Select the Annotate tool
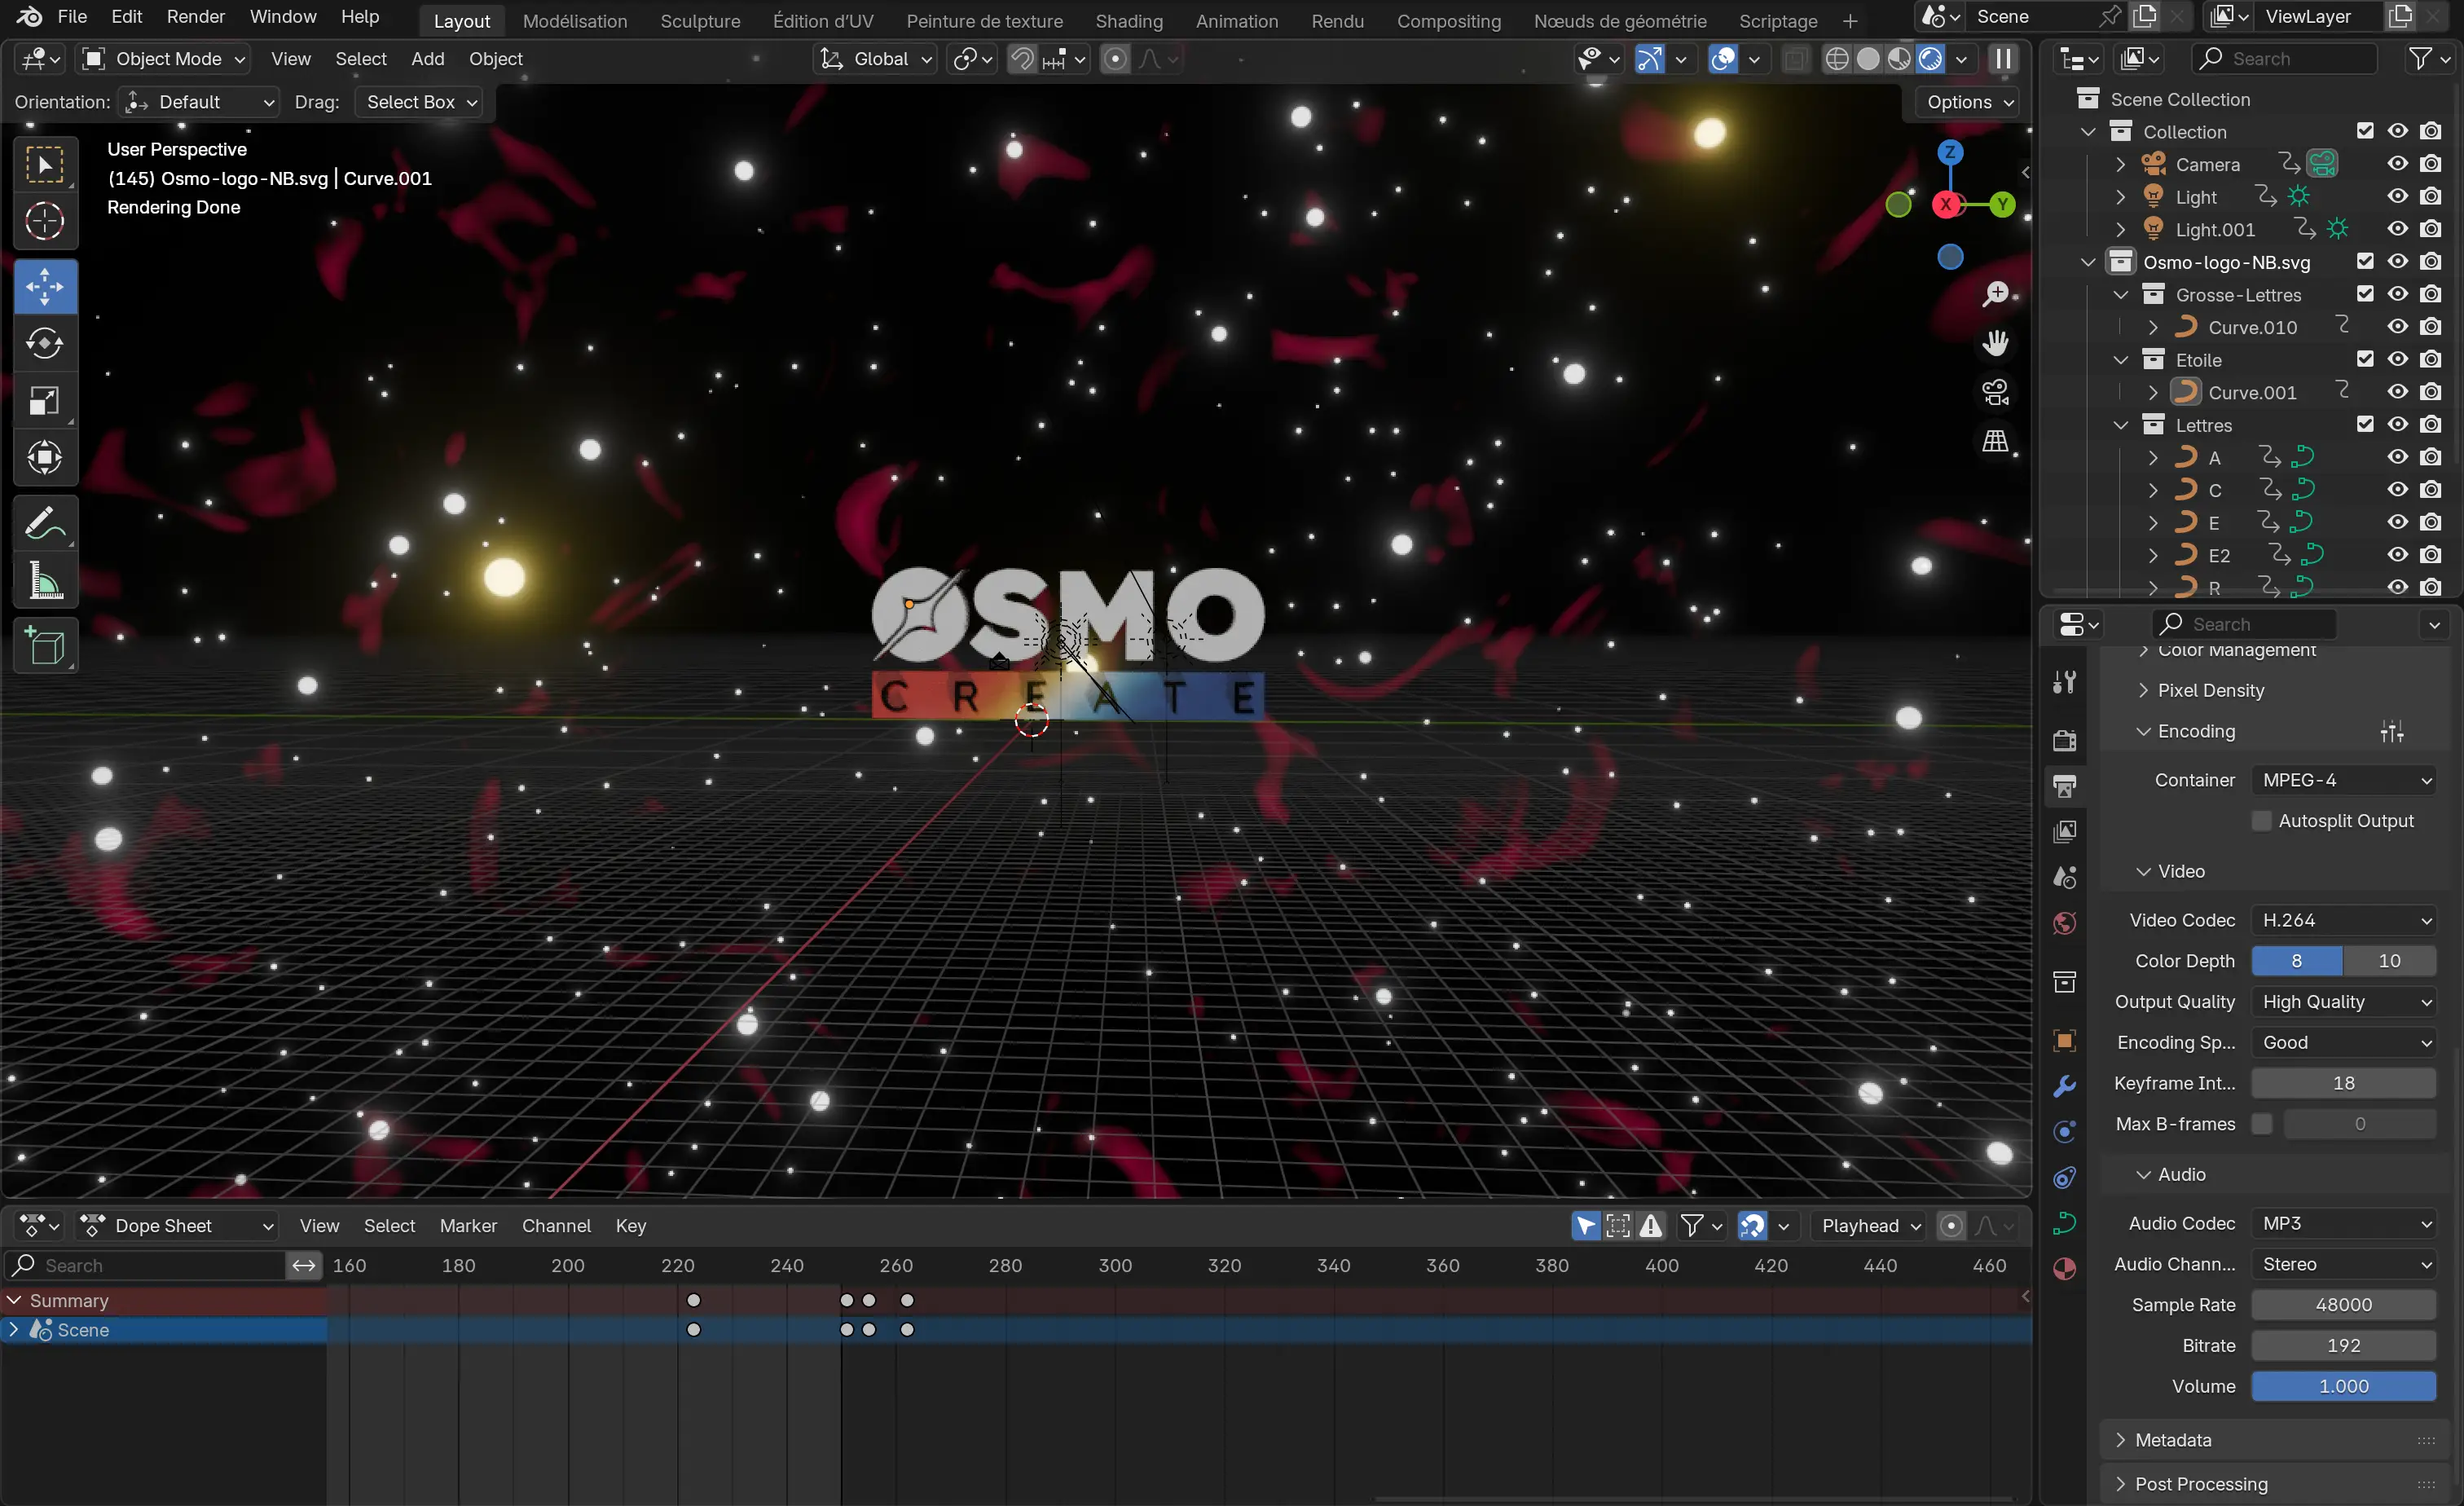The image size is (2464, 1506). tap(45, 523)
